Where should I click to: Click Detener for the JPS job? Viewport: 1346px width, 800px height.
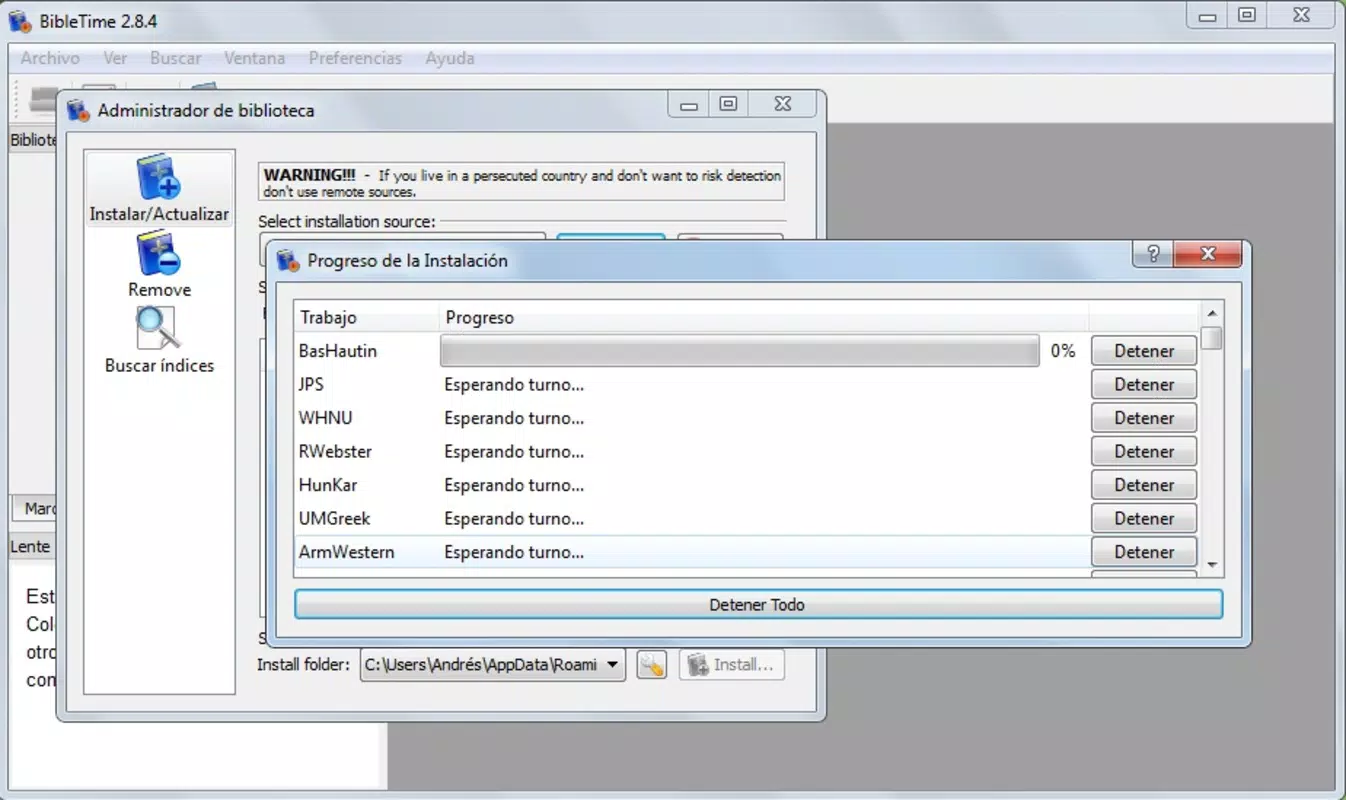(x=1144, y=385)
